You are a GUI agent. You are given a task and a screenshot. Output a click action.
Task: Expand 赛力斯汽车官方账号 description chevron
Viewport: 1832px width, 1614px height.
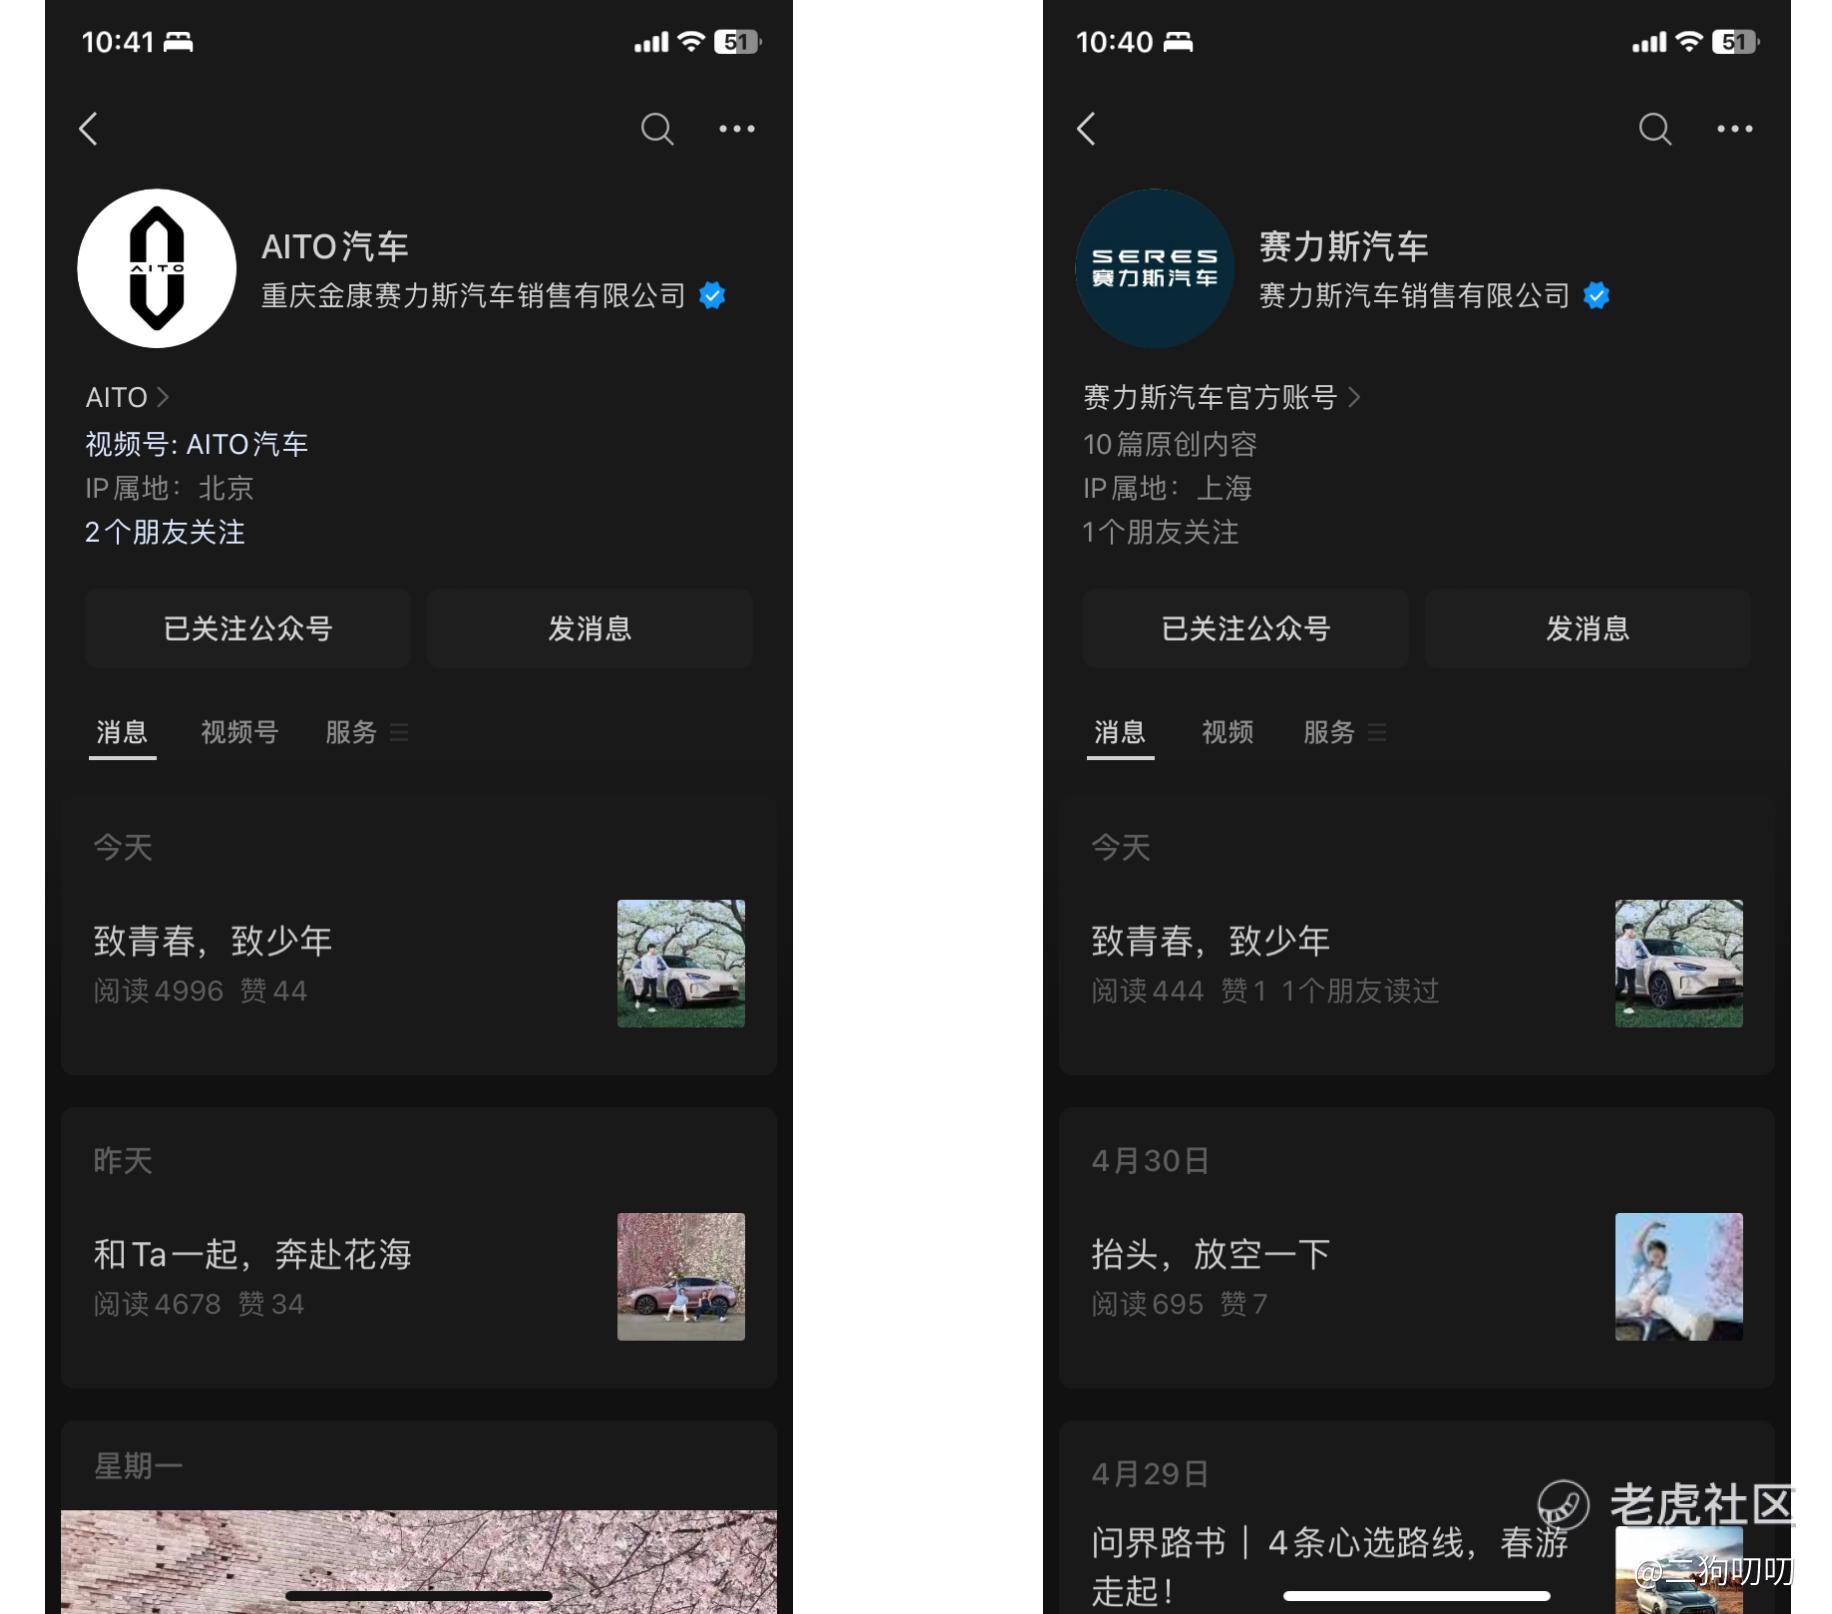click(1354, 397)
